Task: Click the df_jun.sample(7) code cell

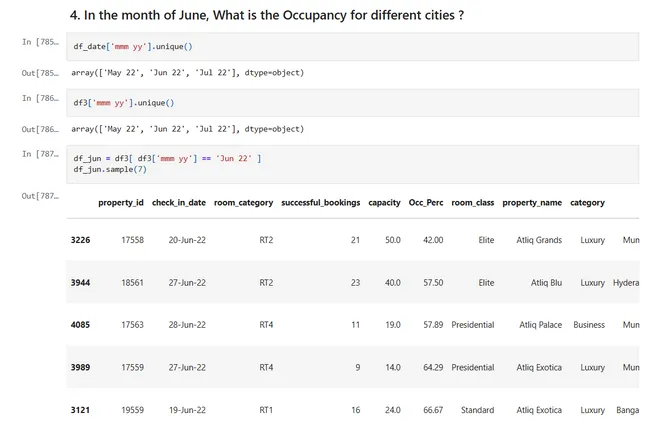Action: click(352, 164)
